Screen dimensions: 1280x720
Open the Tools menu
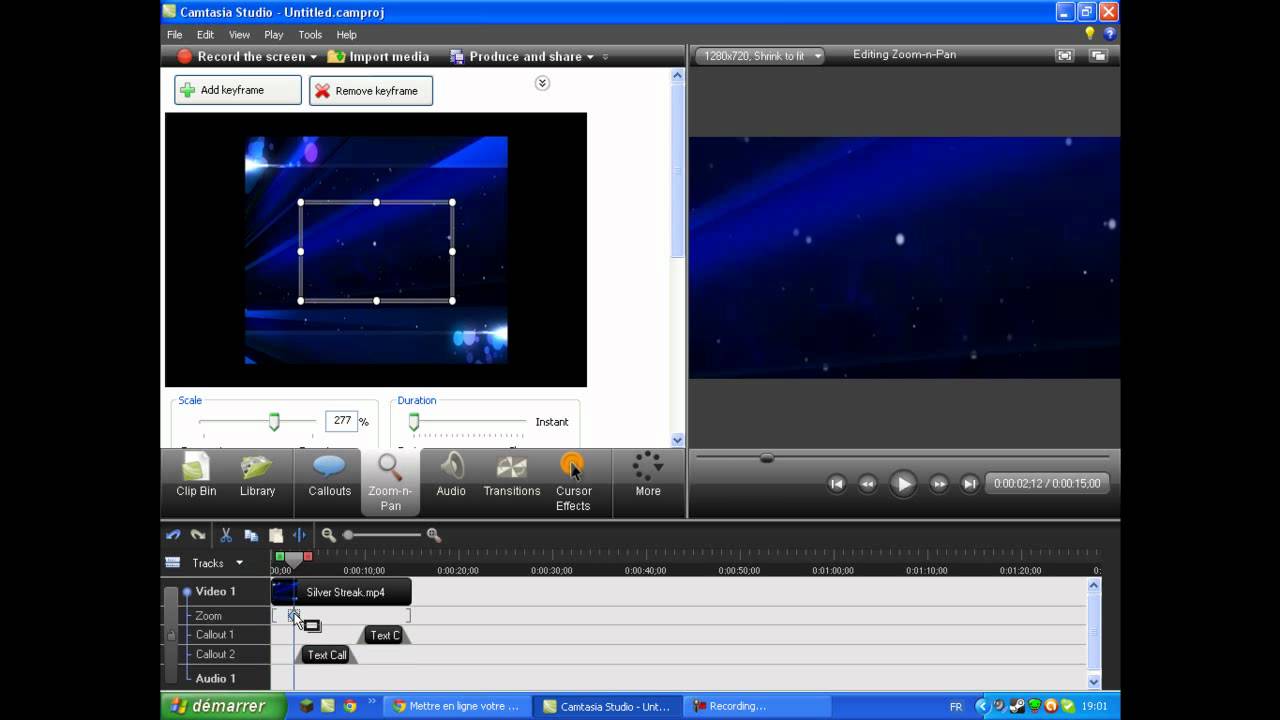click(310, 35)
